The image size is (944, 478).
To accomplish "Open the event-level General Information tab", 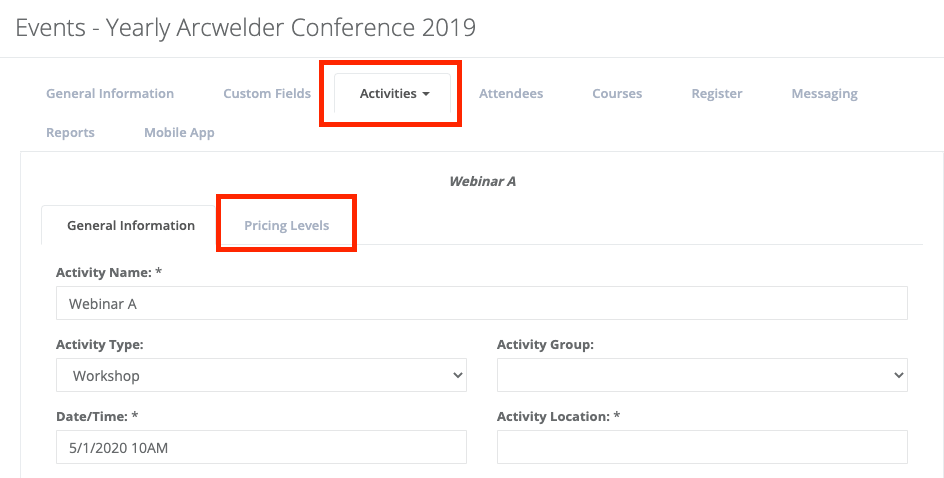I will coord(110,94).
